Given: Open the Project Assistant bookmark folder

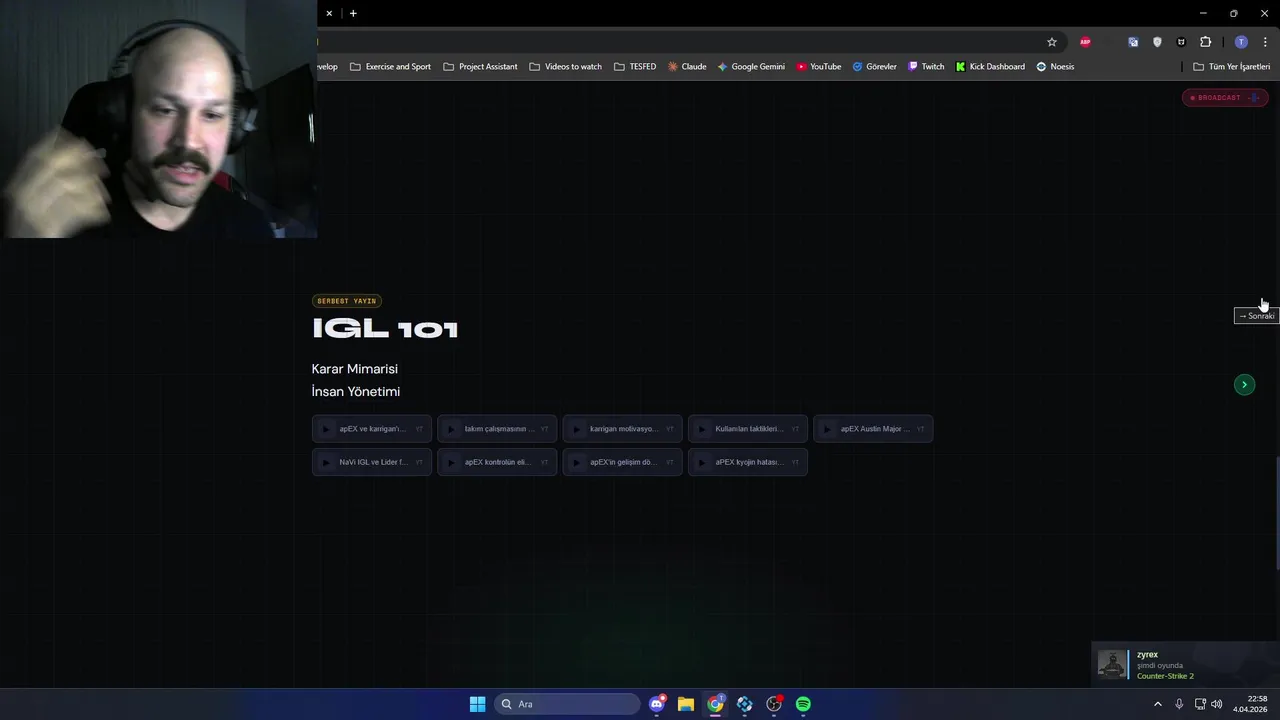Looking at the screenshot, I should pos(480,67).
